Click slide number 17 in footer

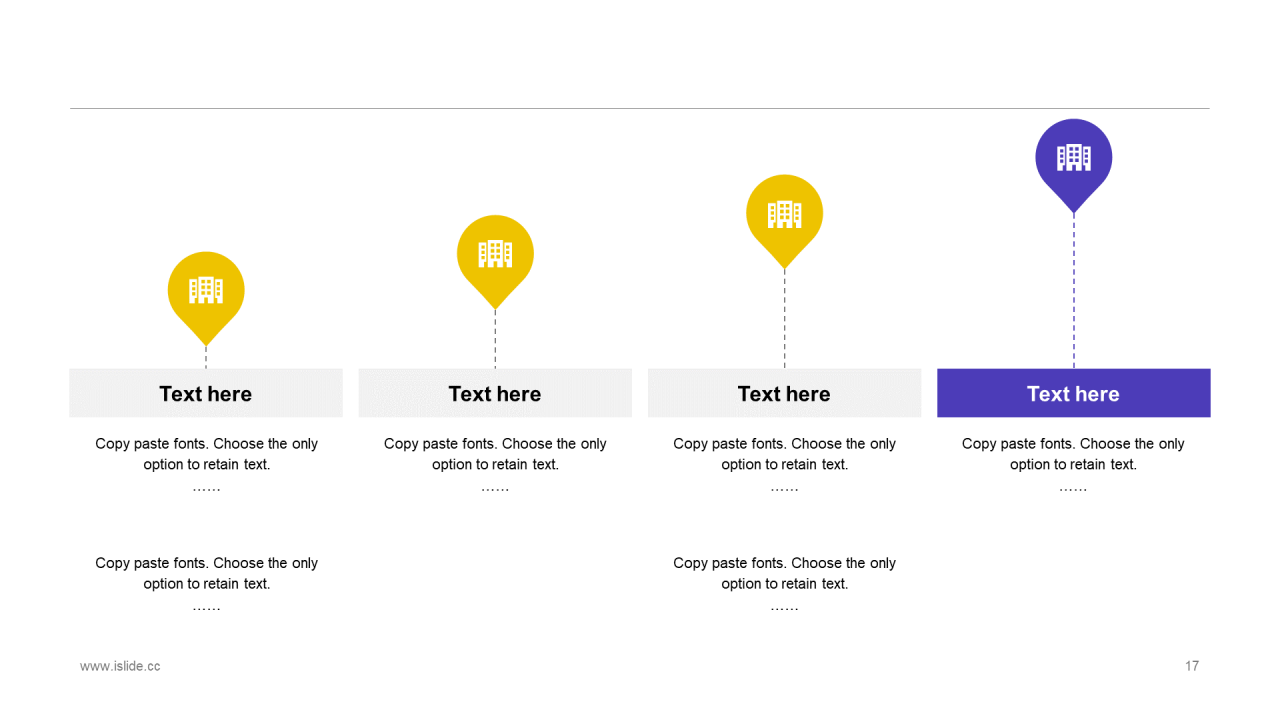click(x=1192, y=666)
